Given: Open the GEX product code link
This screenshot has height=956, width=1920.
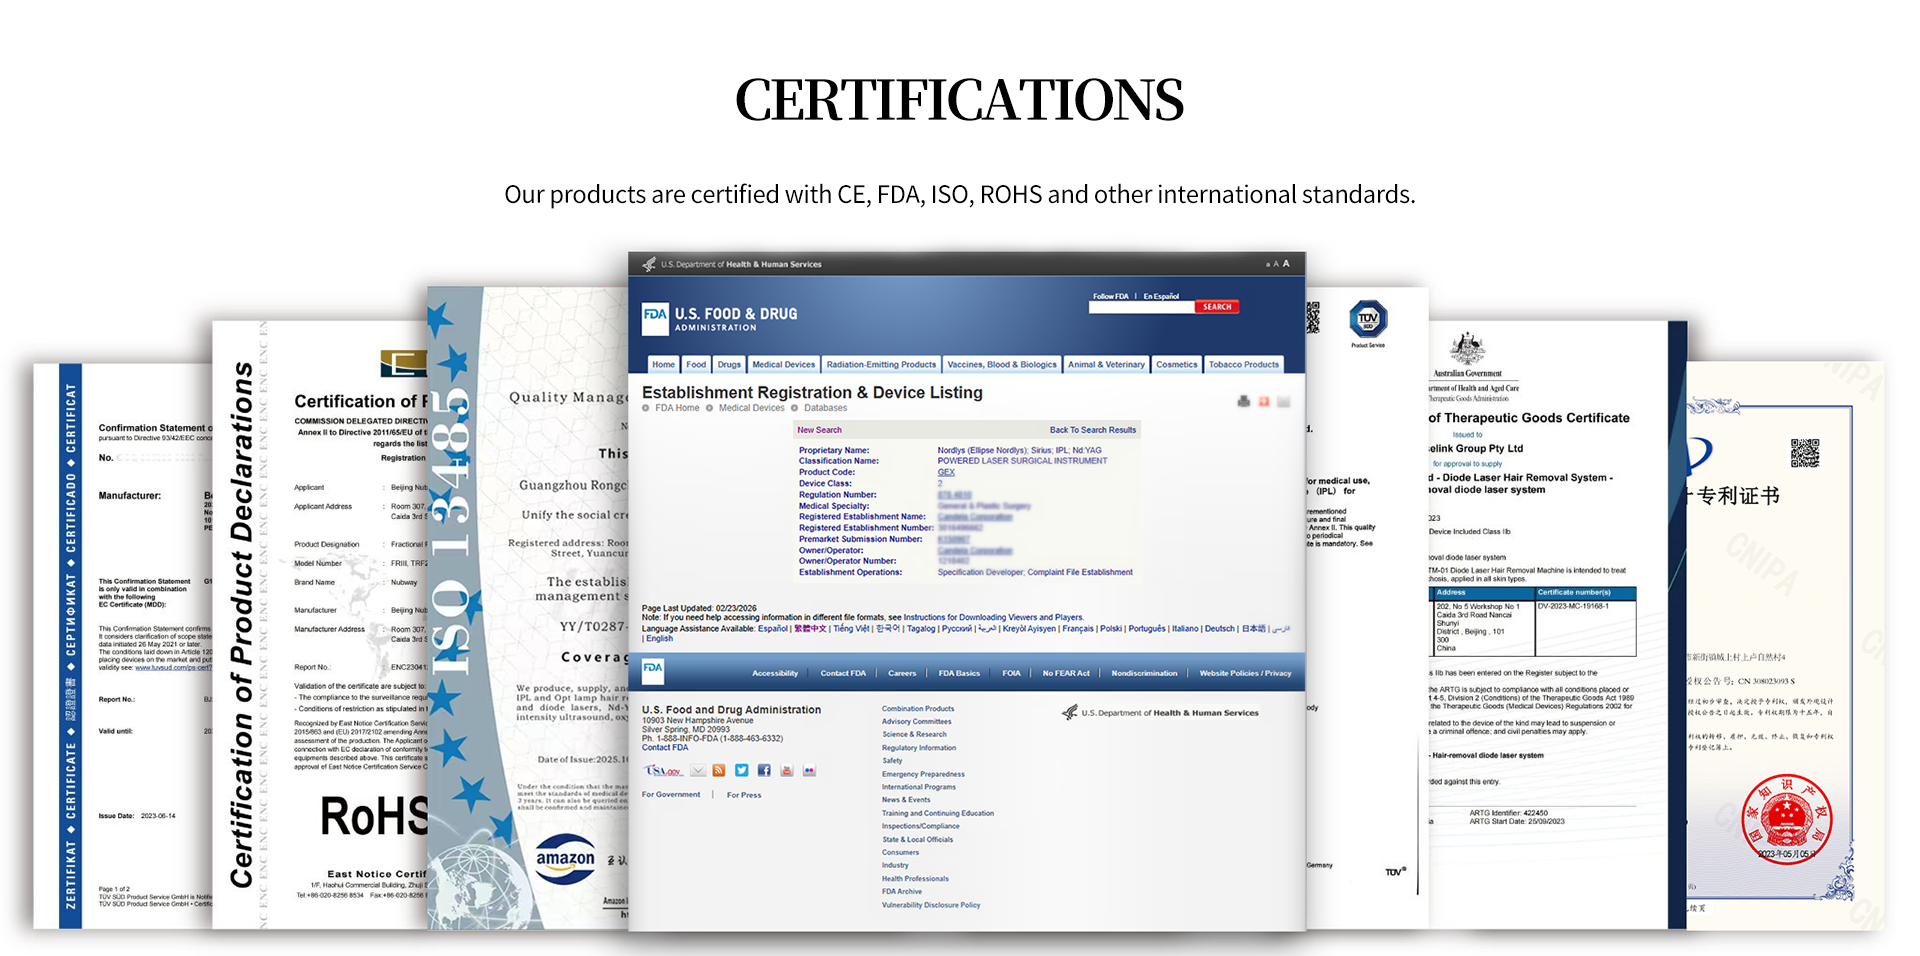Looking at the screenshot, I should 945,472.
